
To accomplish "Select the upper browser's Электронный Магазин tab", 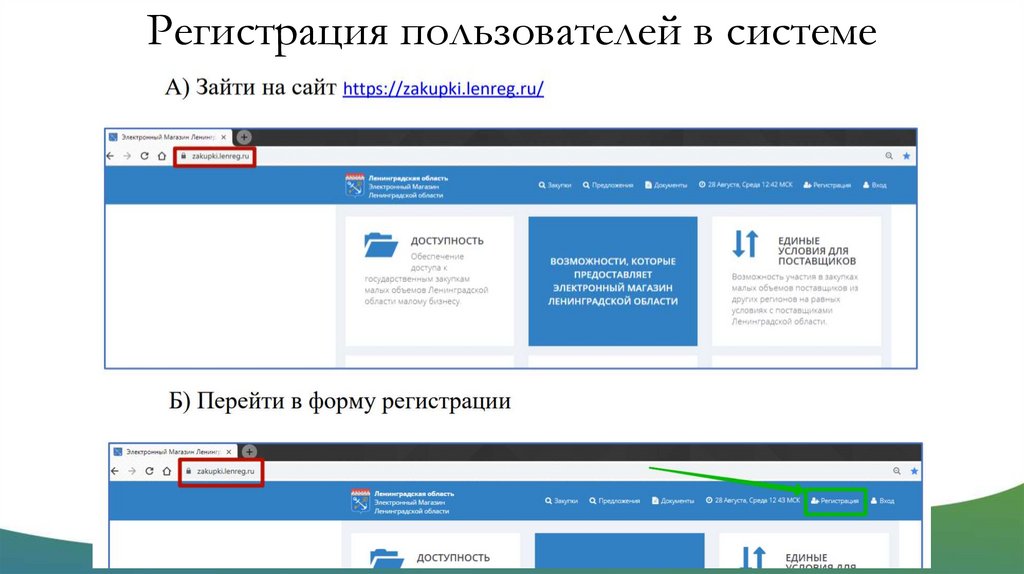I will [x=168, y=137].
